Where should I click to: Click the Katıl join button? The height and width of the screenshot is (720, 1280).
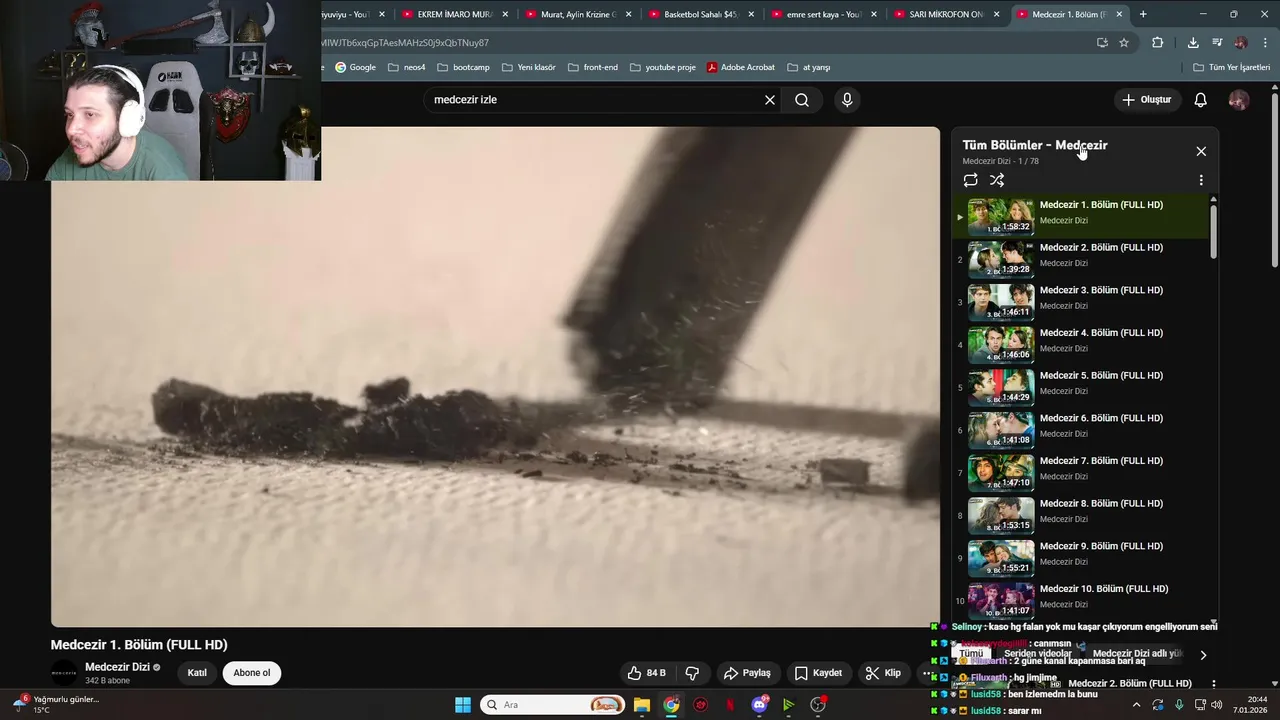pos(197,673)
